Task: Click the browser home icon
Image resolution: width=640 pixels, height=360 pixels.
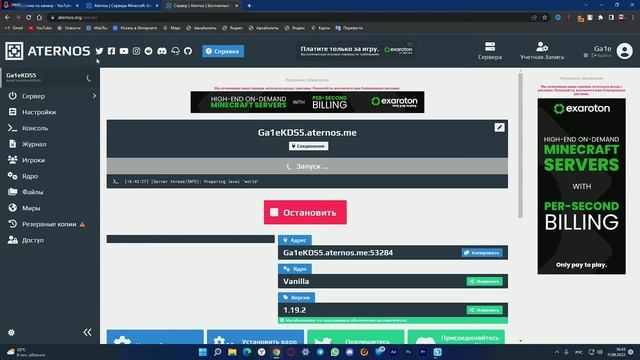Action: pos(39,17)
